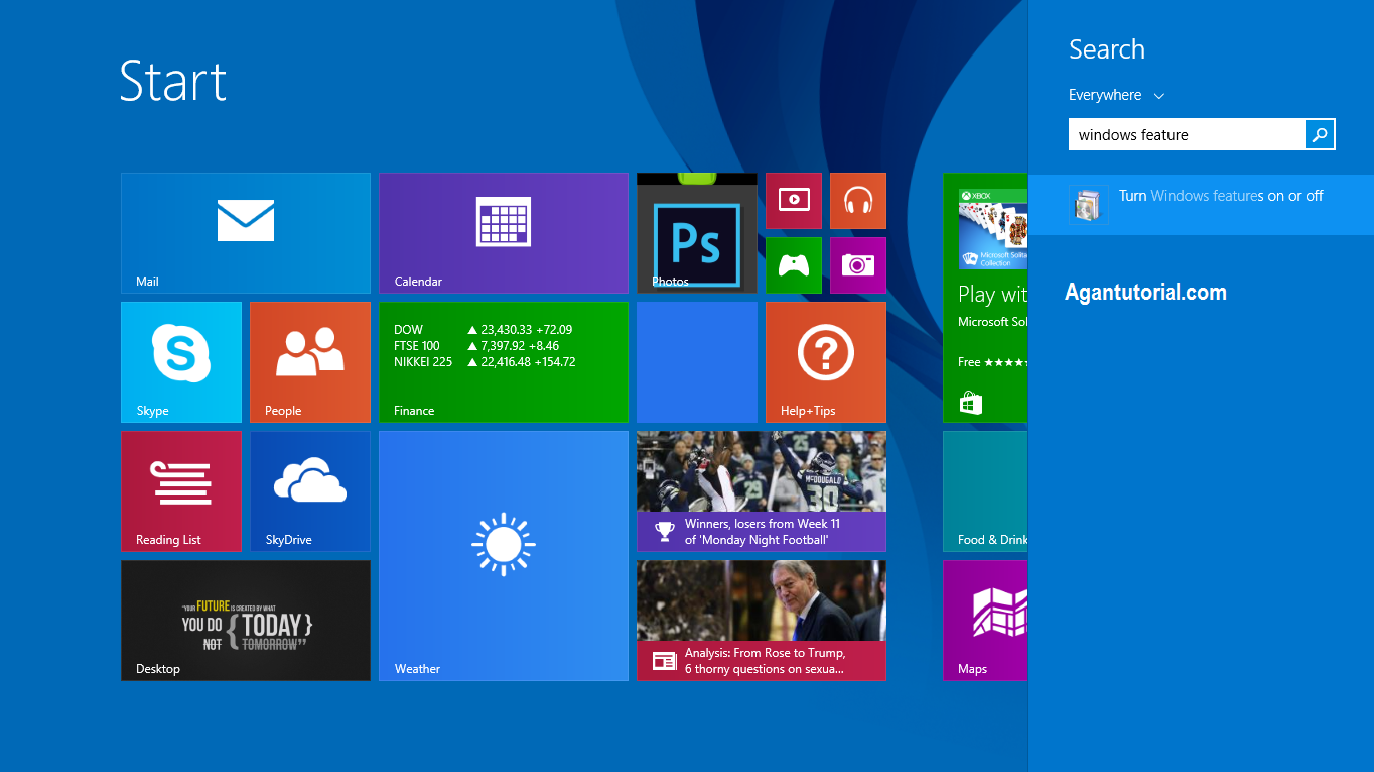The width and height of the screenshot is (1374, 772).
Task: Launch the Photos tile
Action: coord(697,233)
